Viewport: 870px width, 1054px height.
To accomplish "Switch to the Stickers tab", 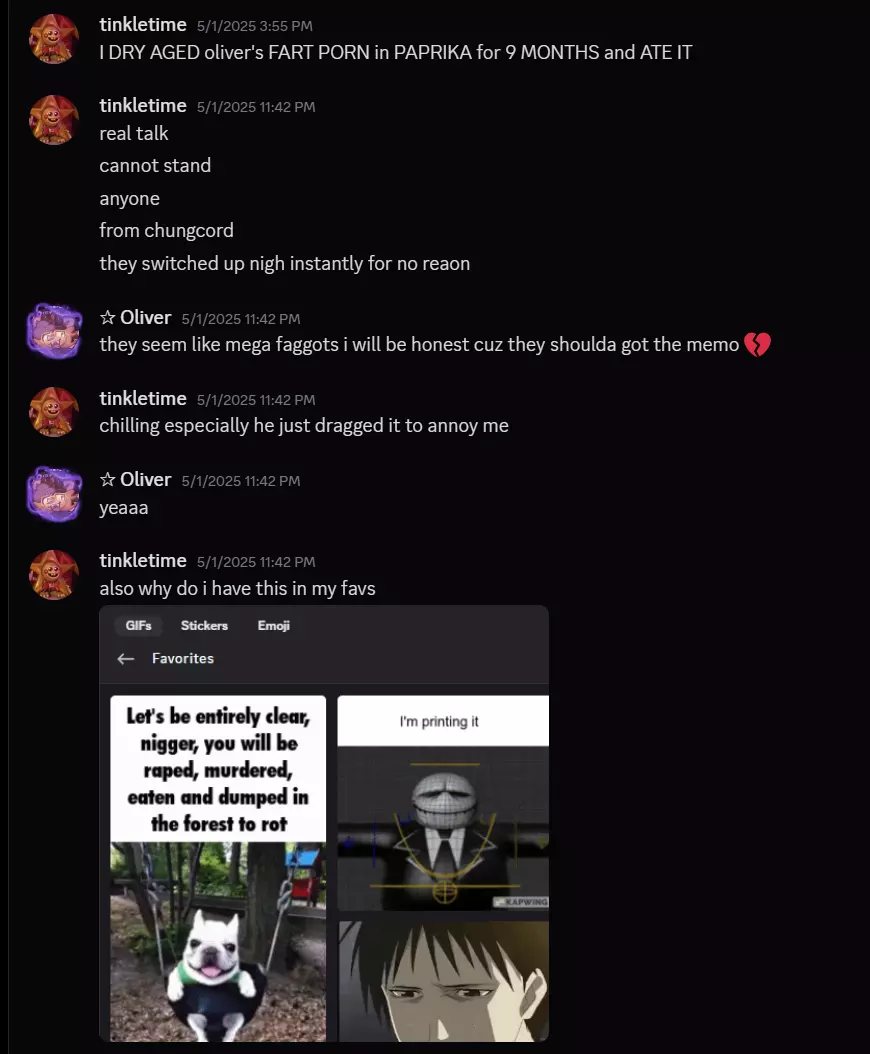I will (204, 625).
